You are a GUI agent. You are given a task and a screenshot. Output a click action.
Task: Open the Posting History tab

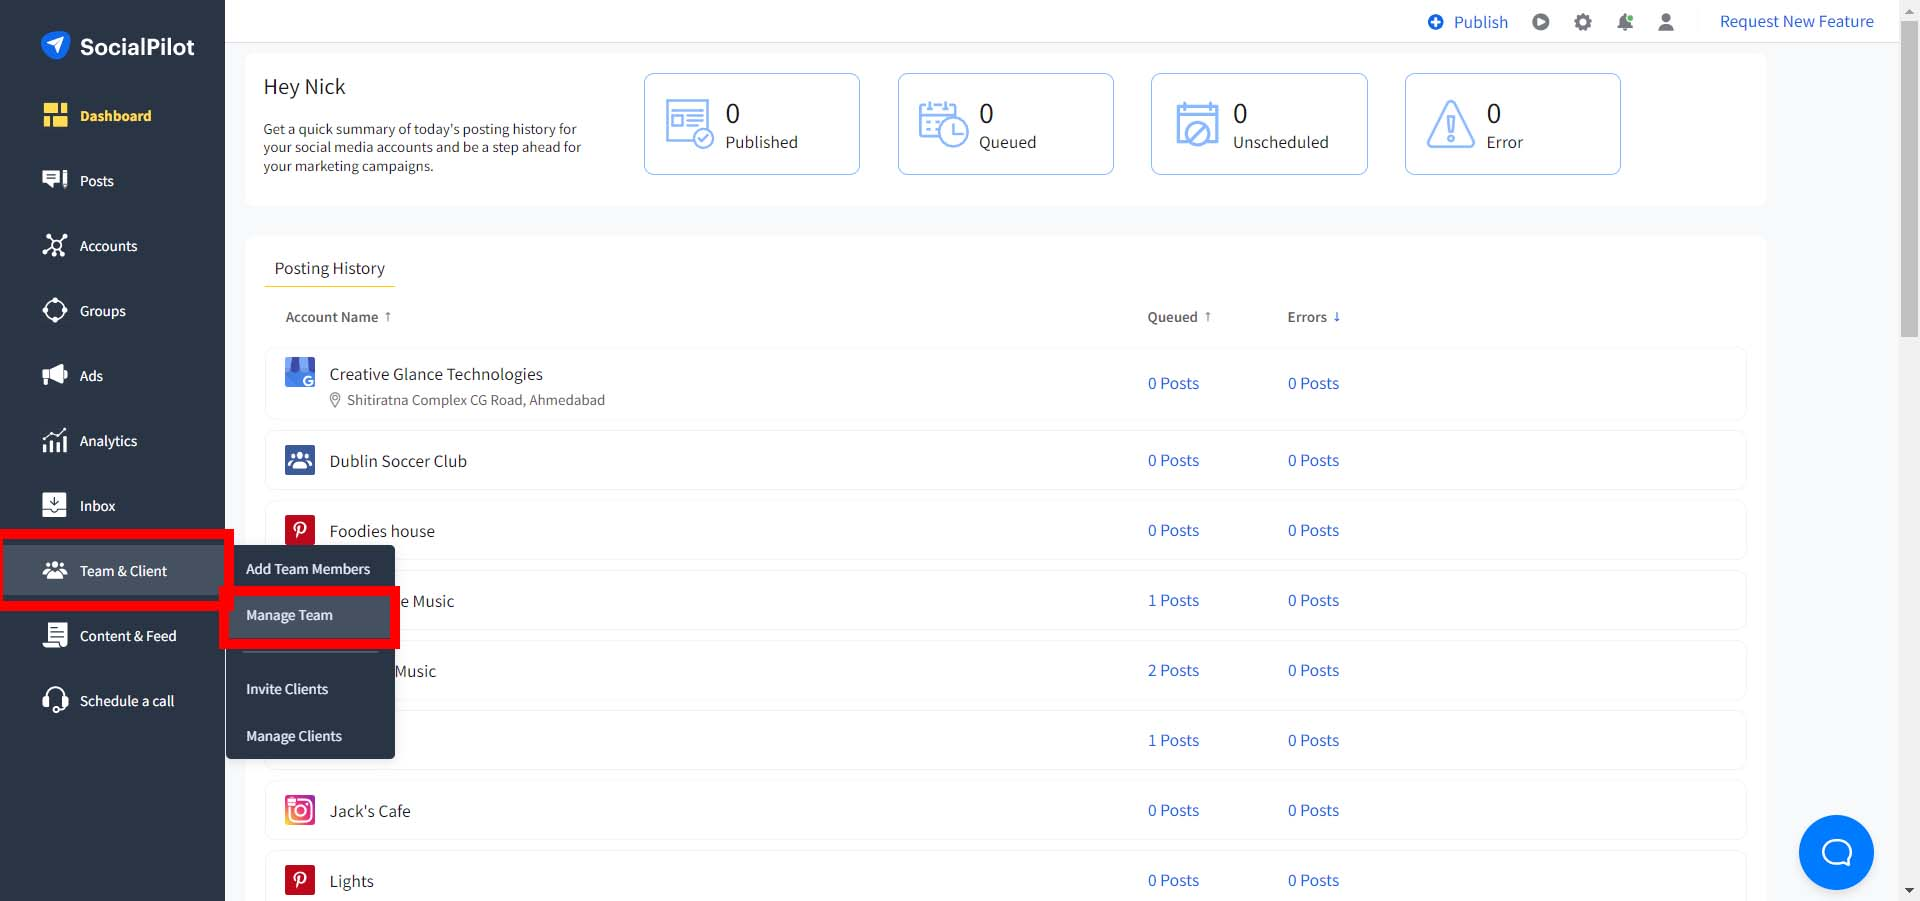330,268
